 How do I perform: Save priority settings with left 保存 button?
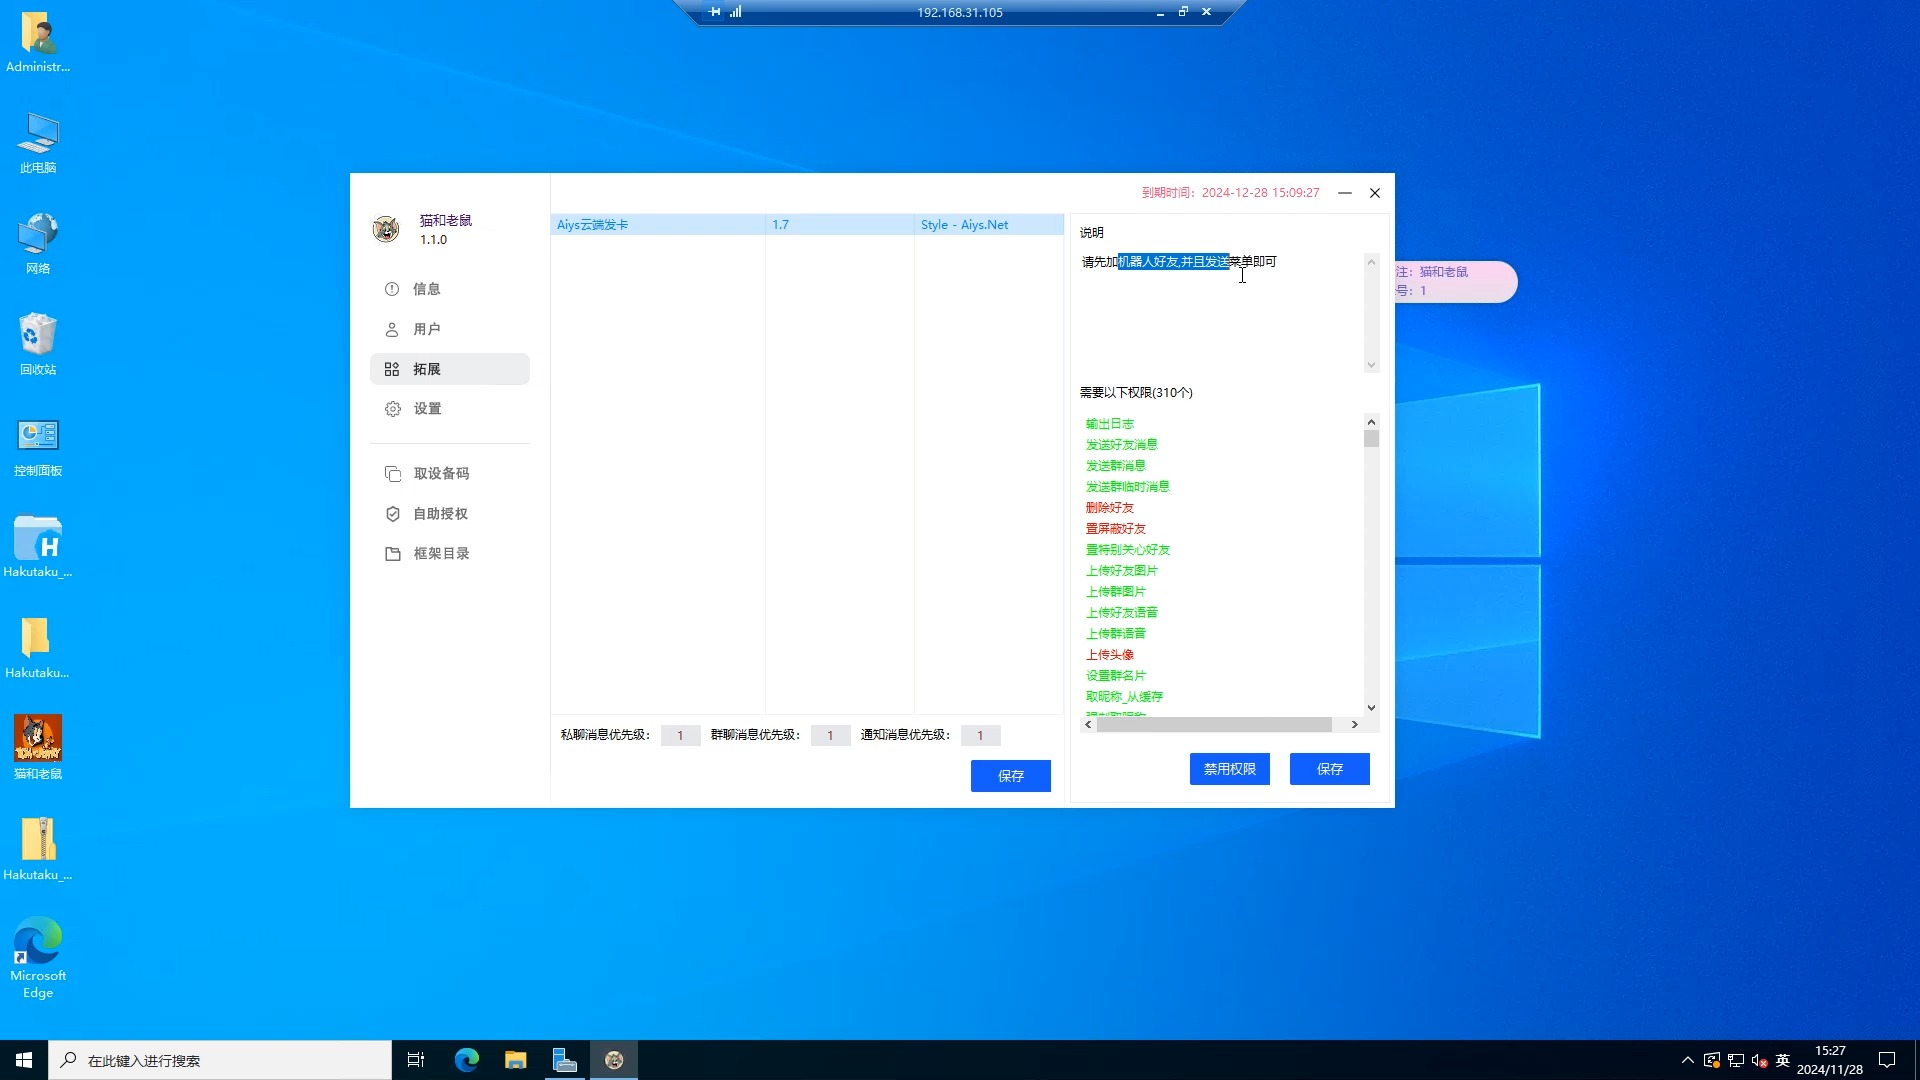pyautogui.click(x=1010, y=776)
